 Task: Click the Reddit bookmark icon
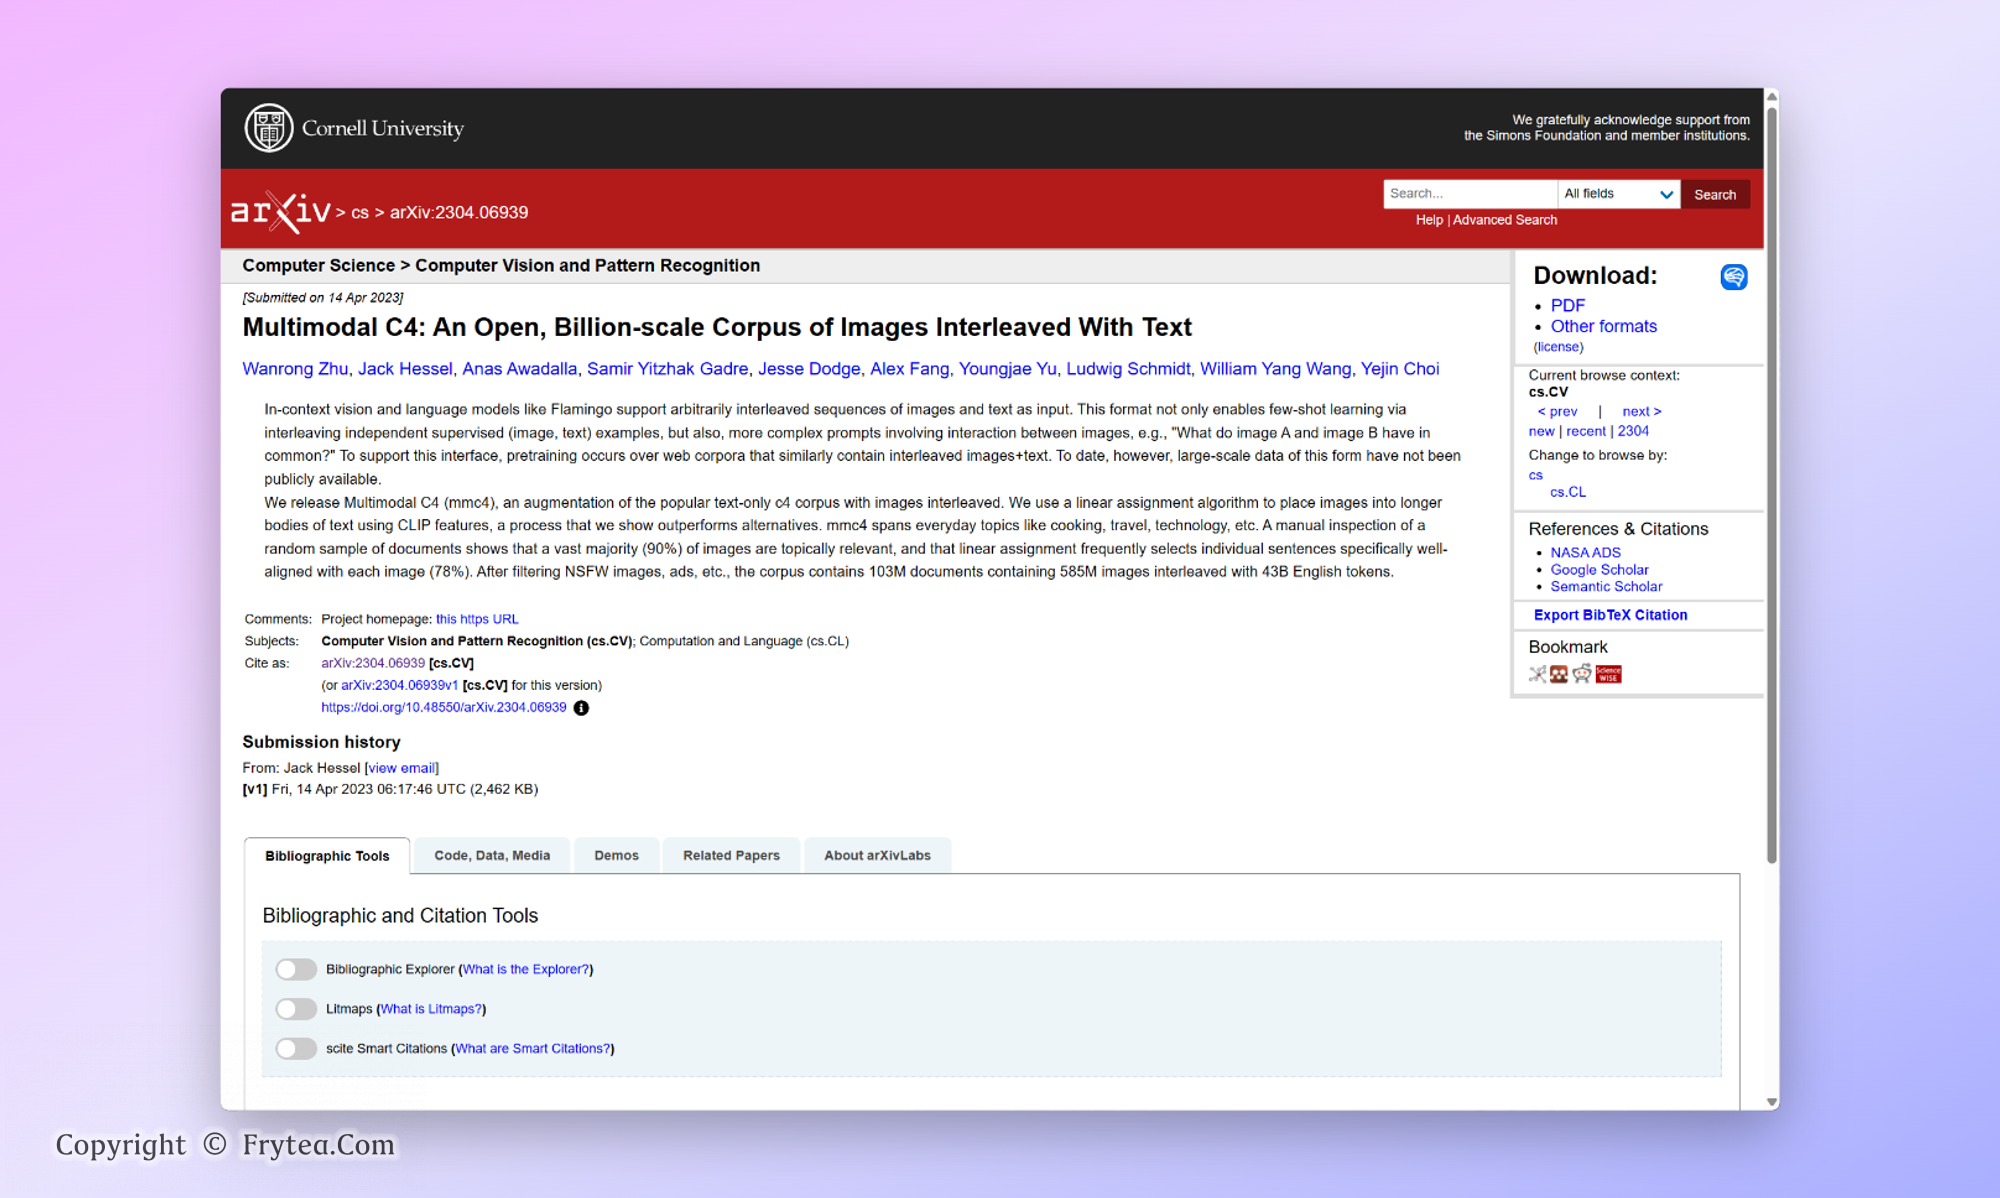(1582, 674)
